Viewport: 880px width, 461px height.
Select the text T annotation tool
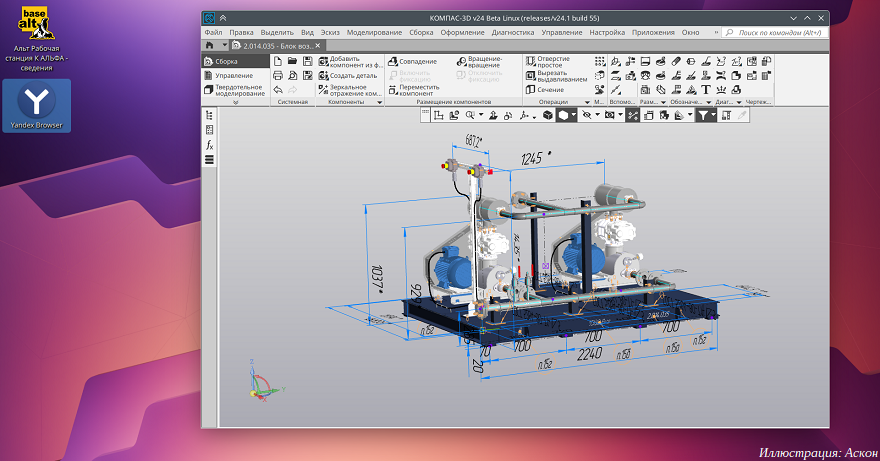tap(706, 89)
